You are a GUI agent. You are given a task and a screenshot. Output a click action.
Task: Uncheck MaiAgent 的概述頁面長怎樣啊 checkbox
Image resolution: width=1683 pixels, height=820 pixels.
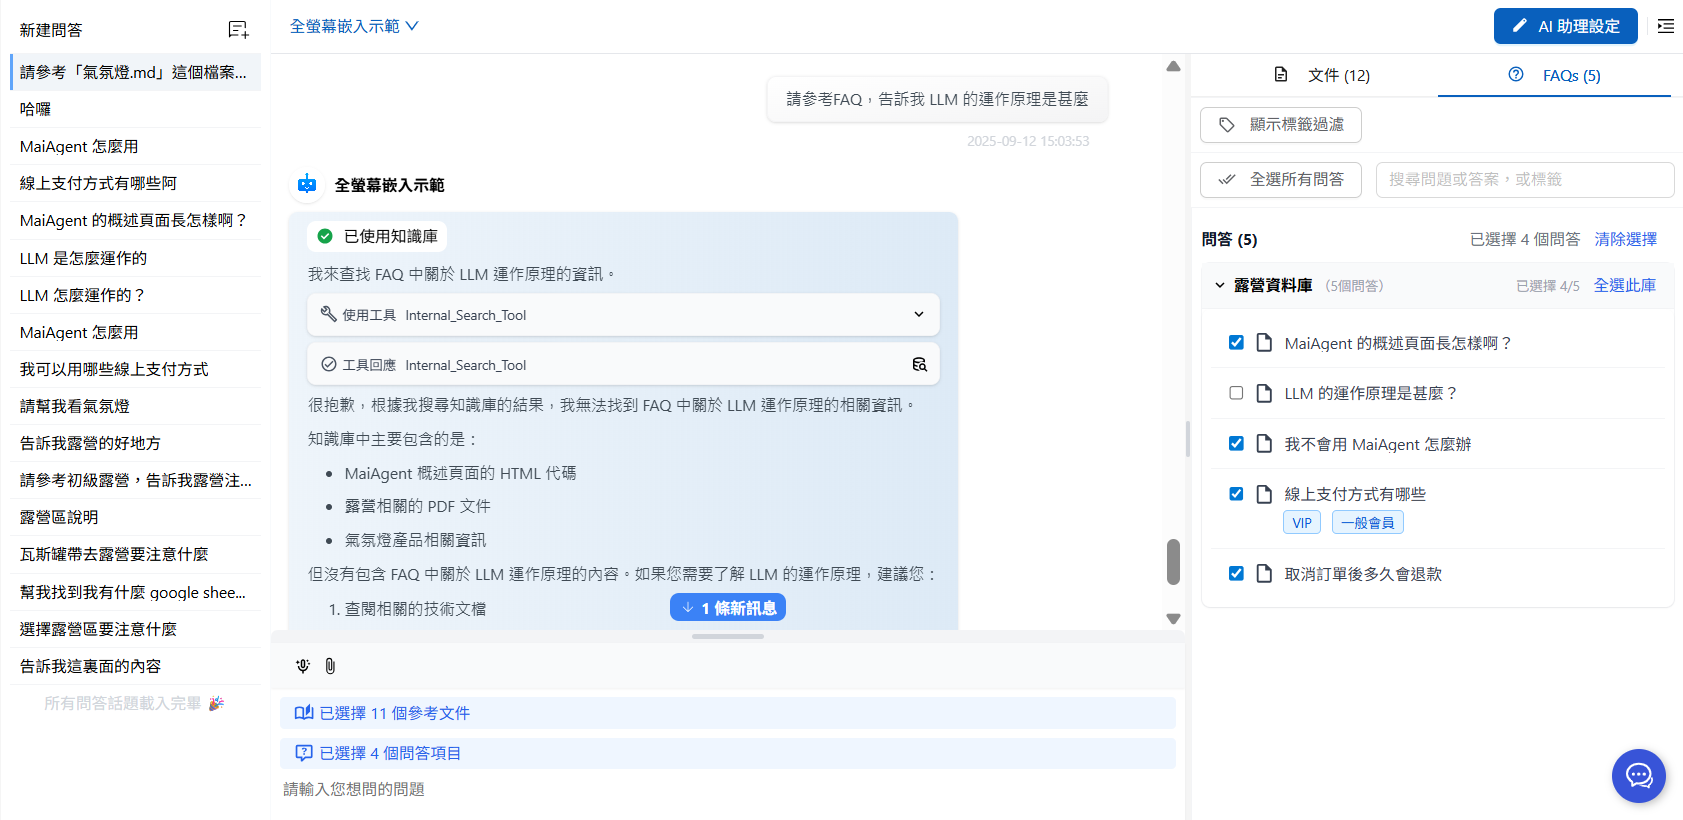click(1236, 343)
